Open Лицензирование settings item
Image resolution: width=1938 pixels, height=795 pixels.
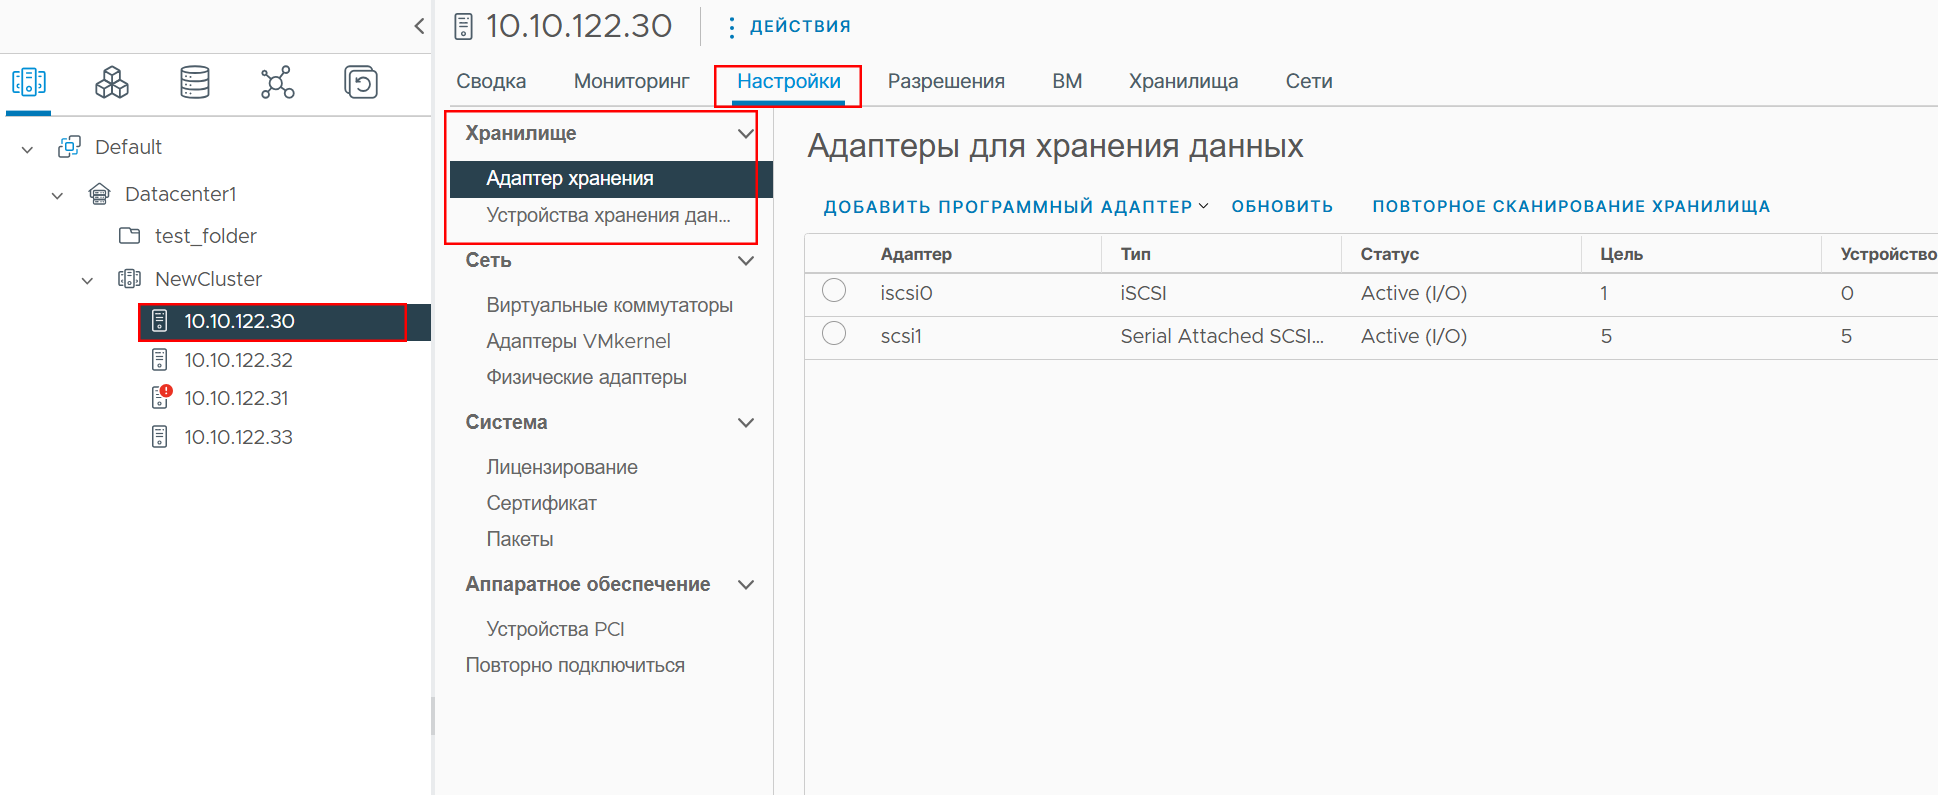[561, 467]
